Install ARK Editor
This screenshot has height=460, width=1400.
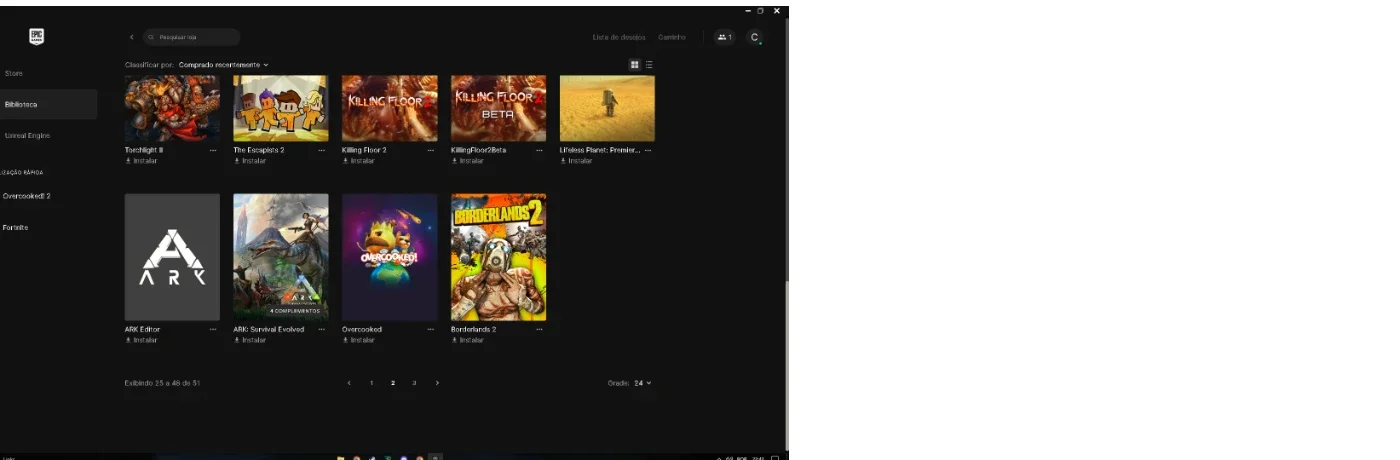click(141, 340)
